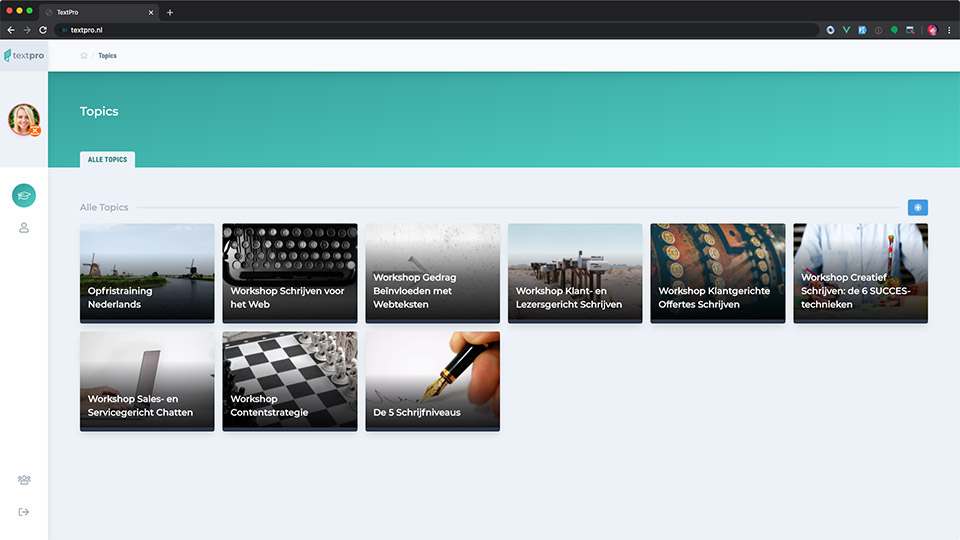This screenshot has height=540, width=960.
Task: Click the home icon in breadcrumb
Action: pos(84,56)
